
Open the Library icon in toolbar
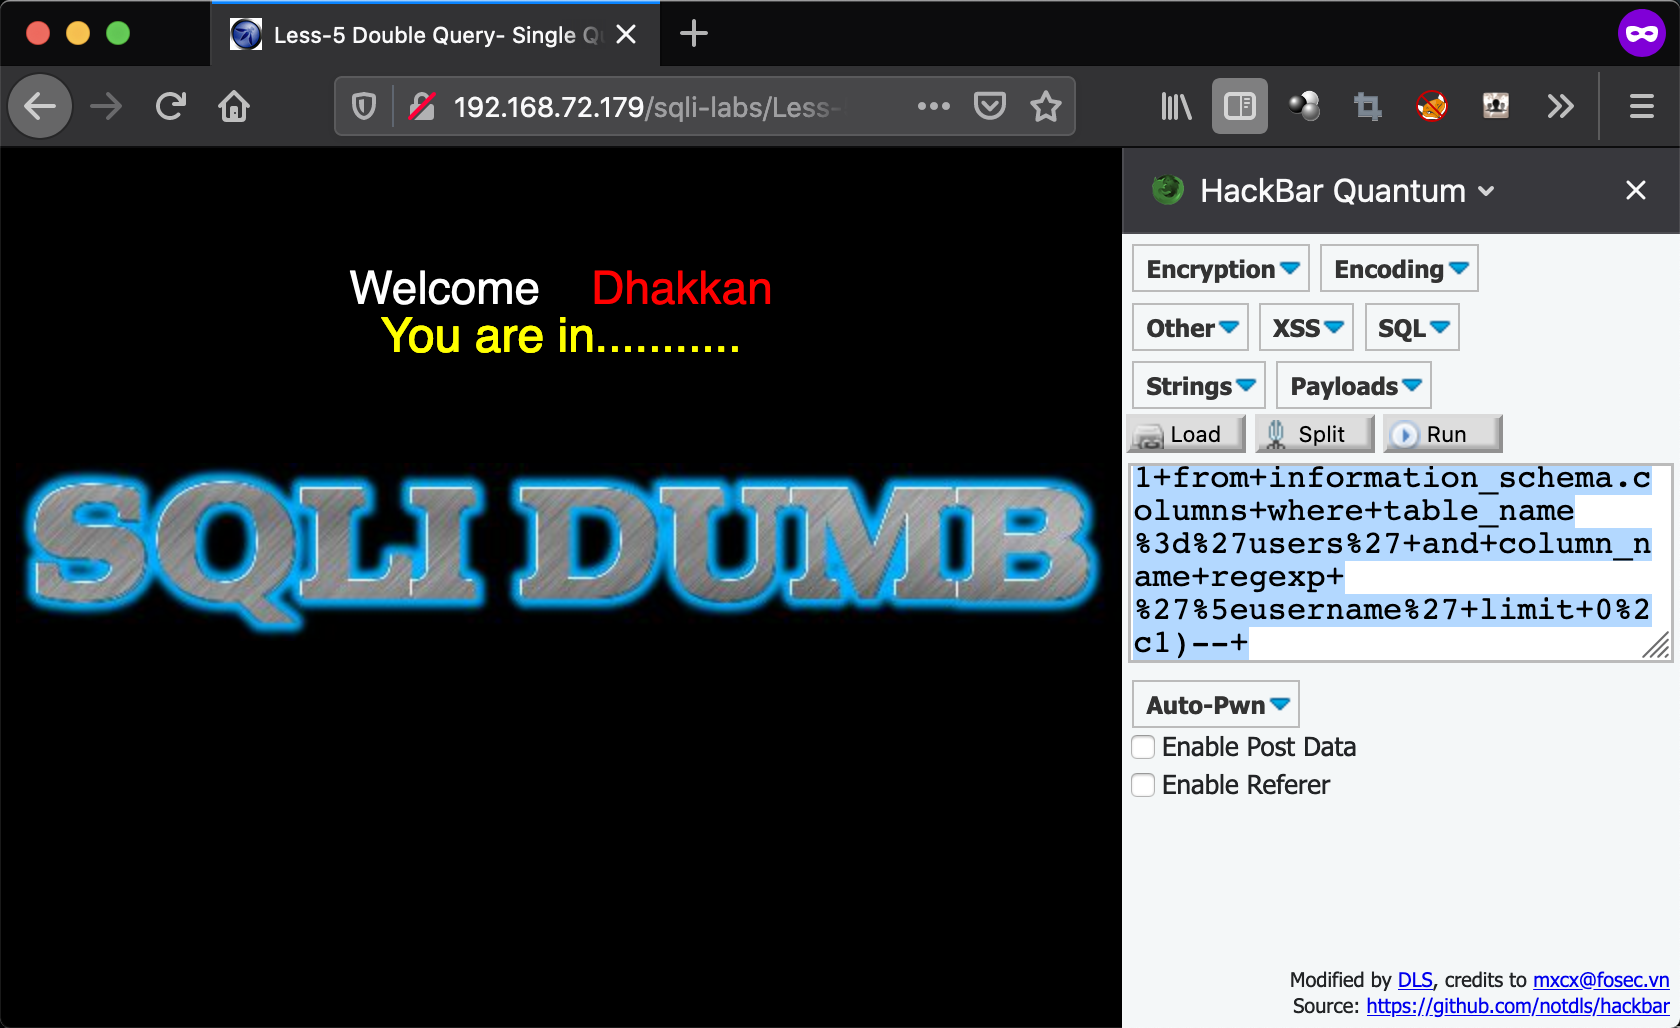[x=1175, y=106]
